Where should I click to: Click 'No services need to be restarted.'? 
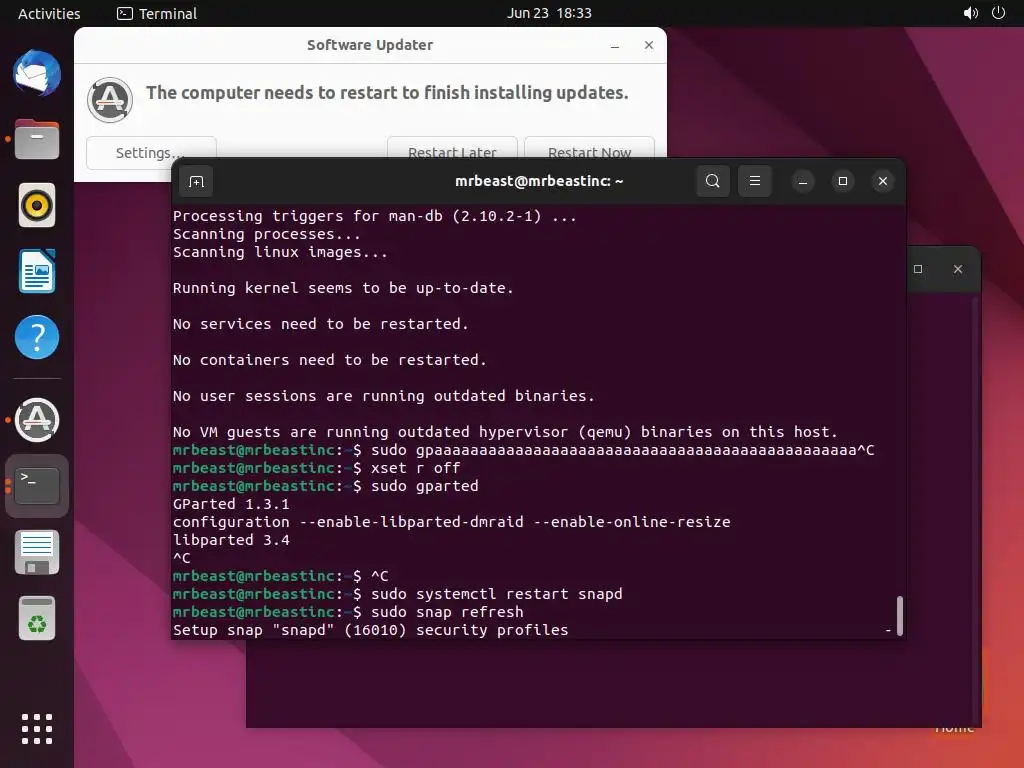point(320,324)
